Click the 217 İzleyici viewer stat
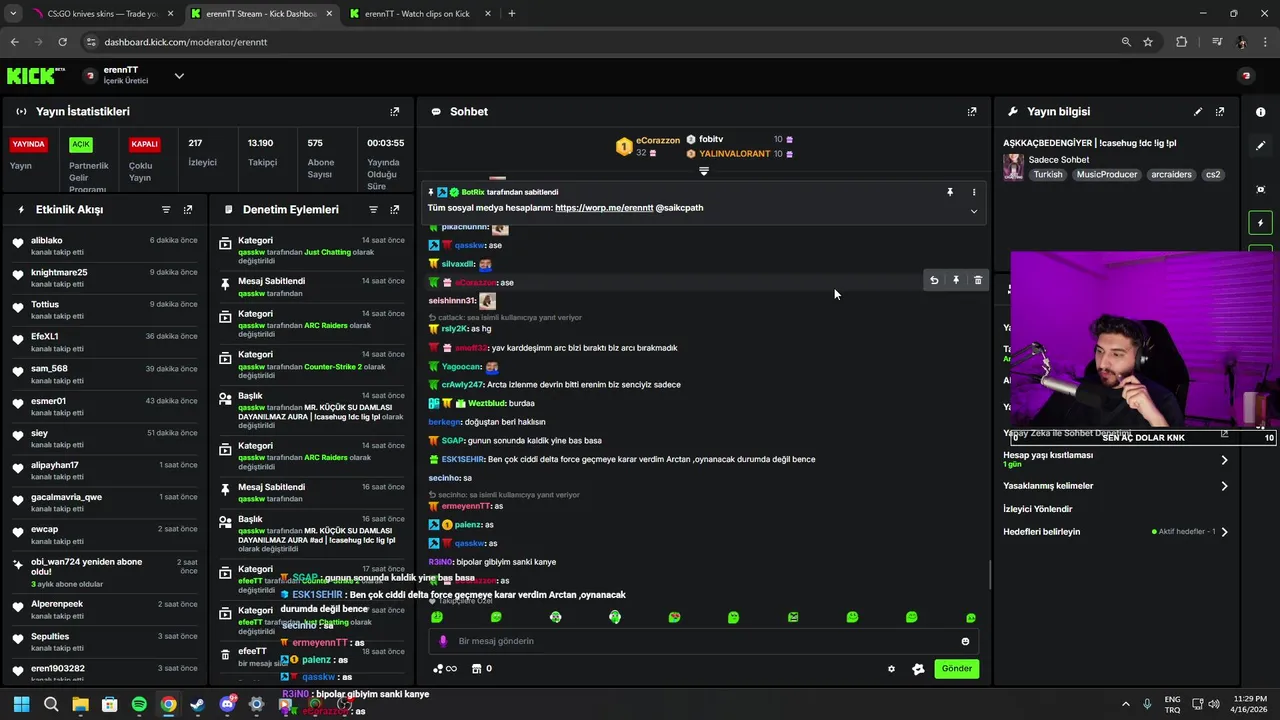This screenshot has width=1280, height=720. (202, 152)
